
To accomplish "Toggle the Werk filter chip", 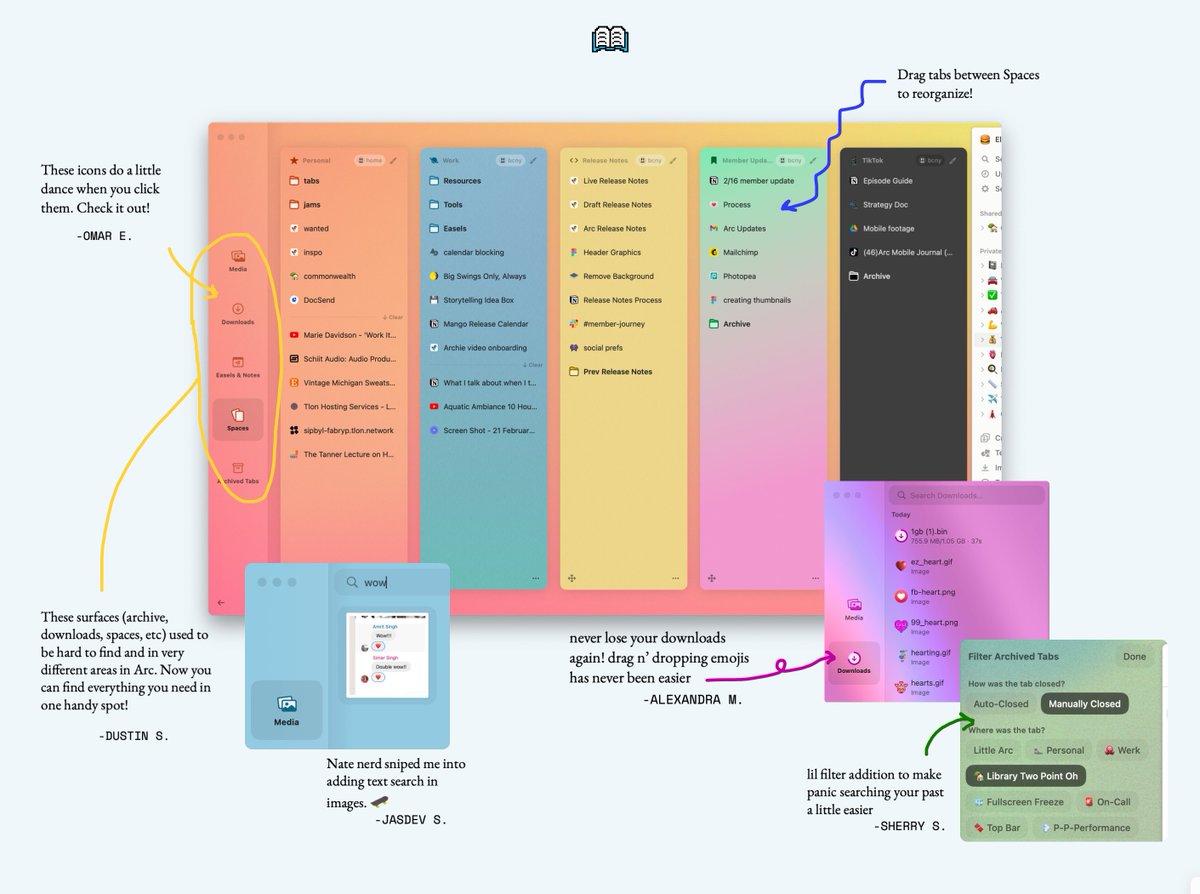I will pyautogui.click(x=1122, y=750).
